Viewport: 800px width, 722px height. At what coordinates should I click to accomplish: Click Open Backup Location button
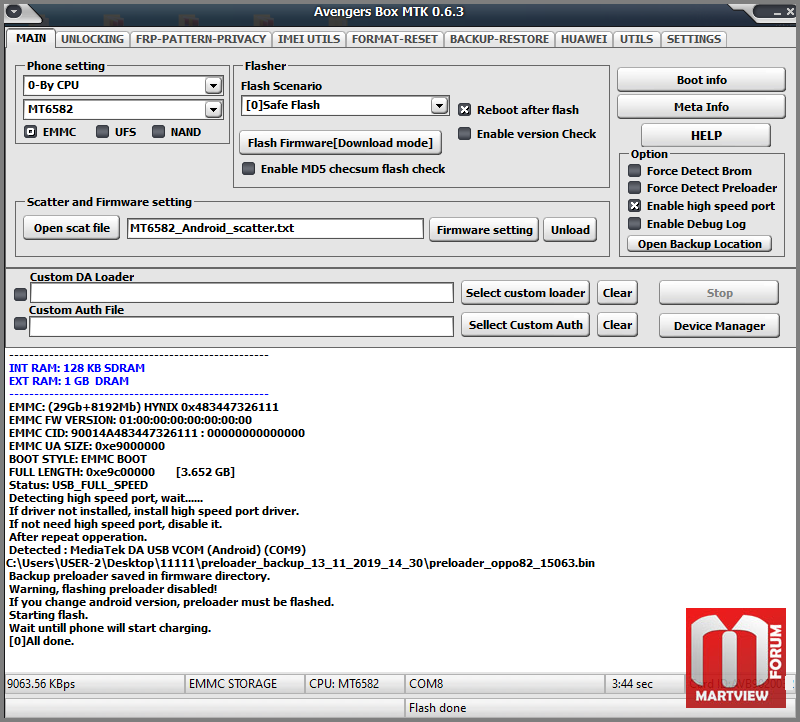click(699, 244)
